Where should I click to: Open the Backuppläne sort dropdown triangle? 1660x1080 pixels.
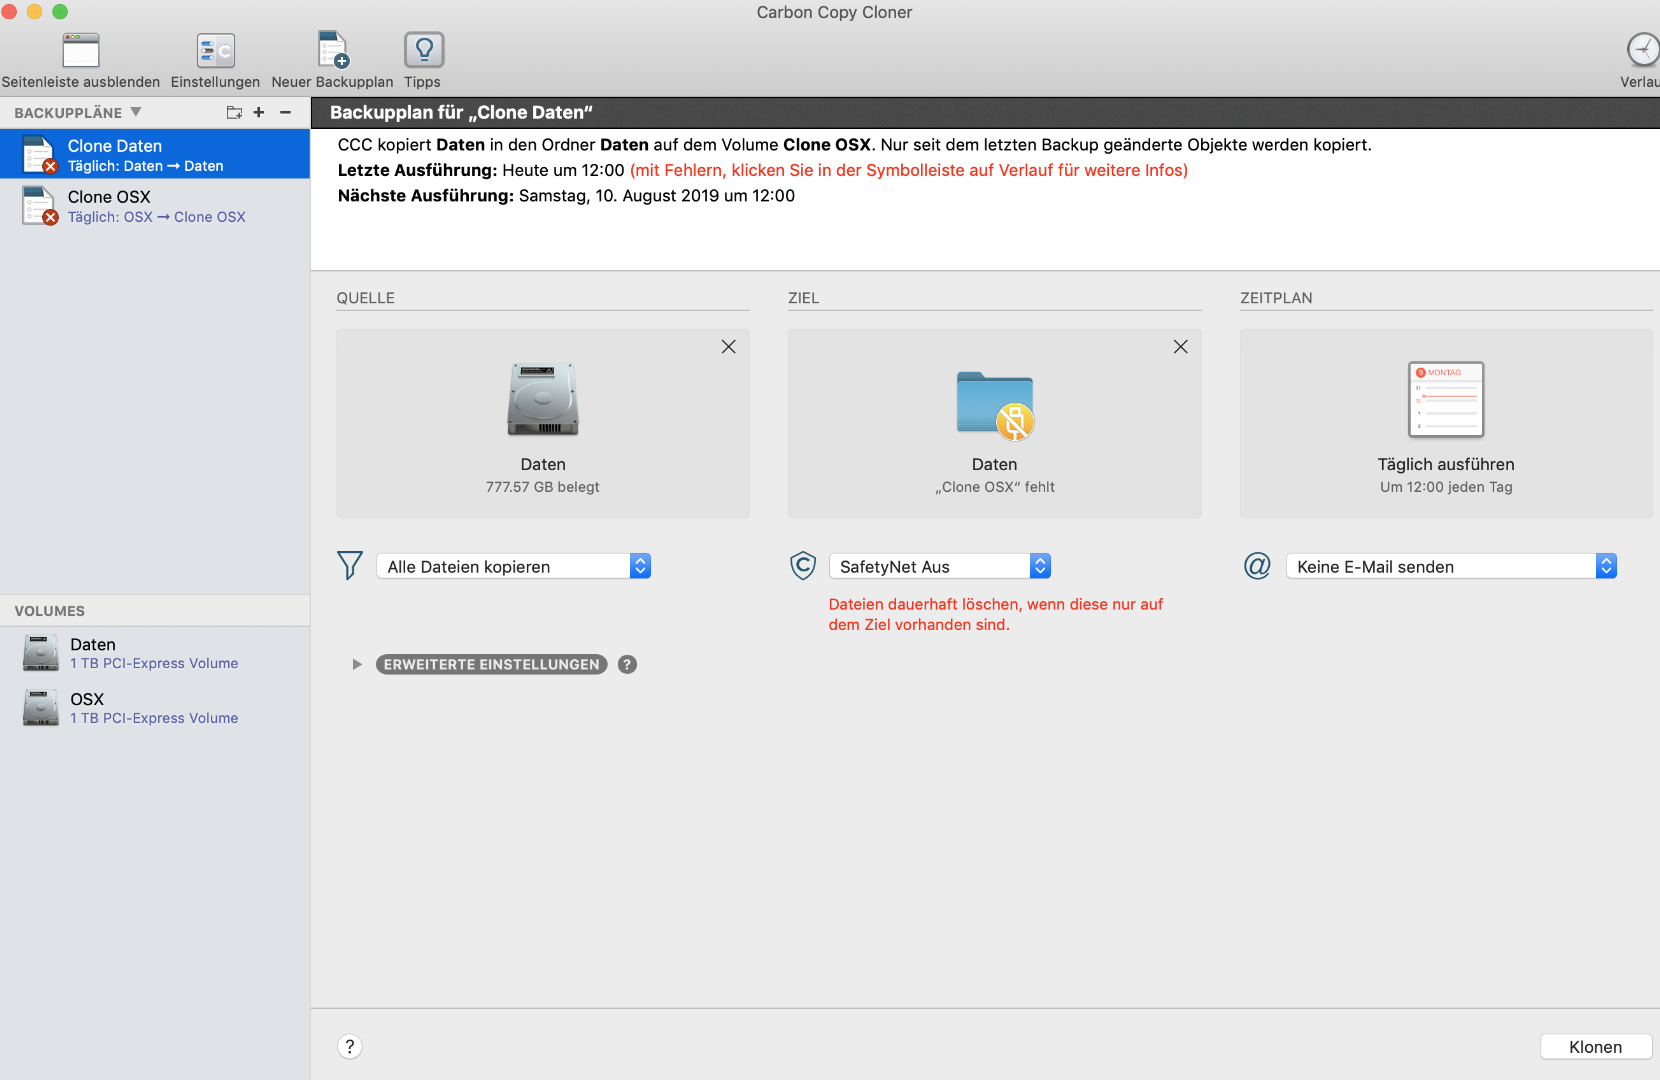(x=136, y=112)
